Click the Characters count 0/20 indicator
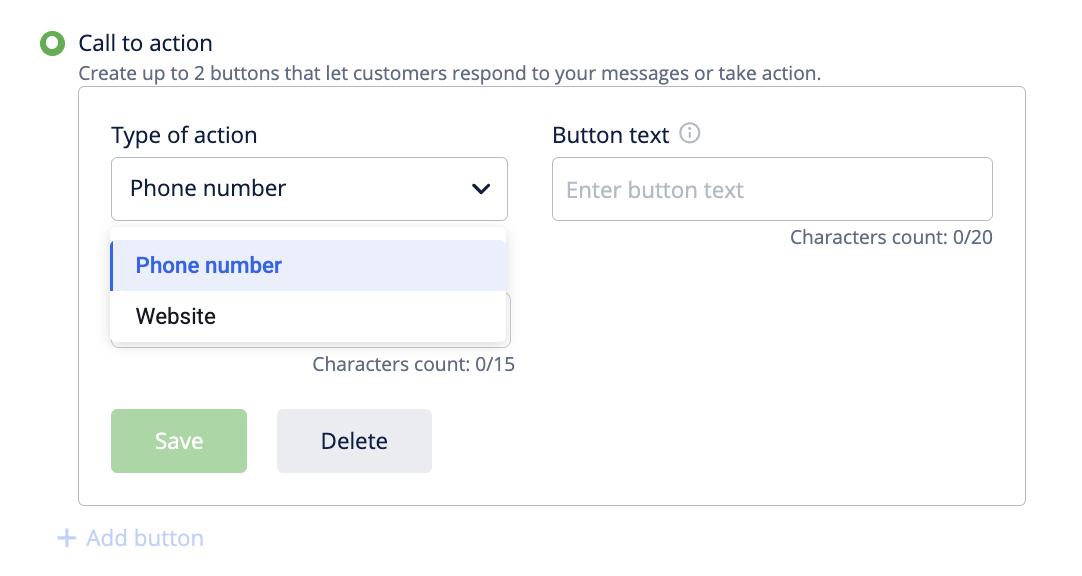This screenshot has height=576, width=1082. (x=891, y=237)
